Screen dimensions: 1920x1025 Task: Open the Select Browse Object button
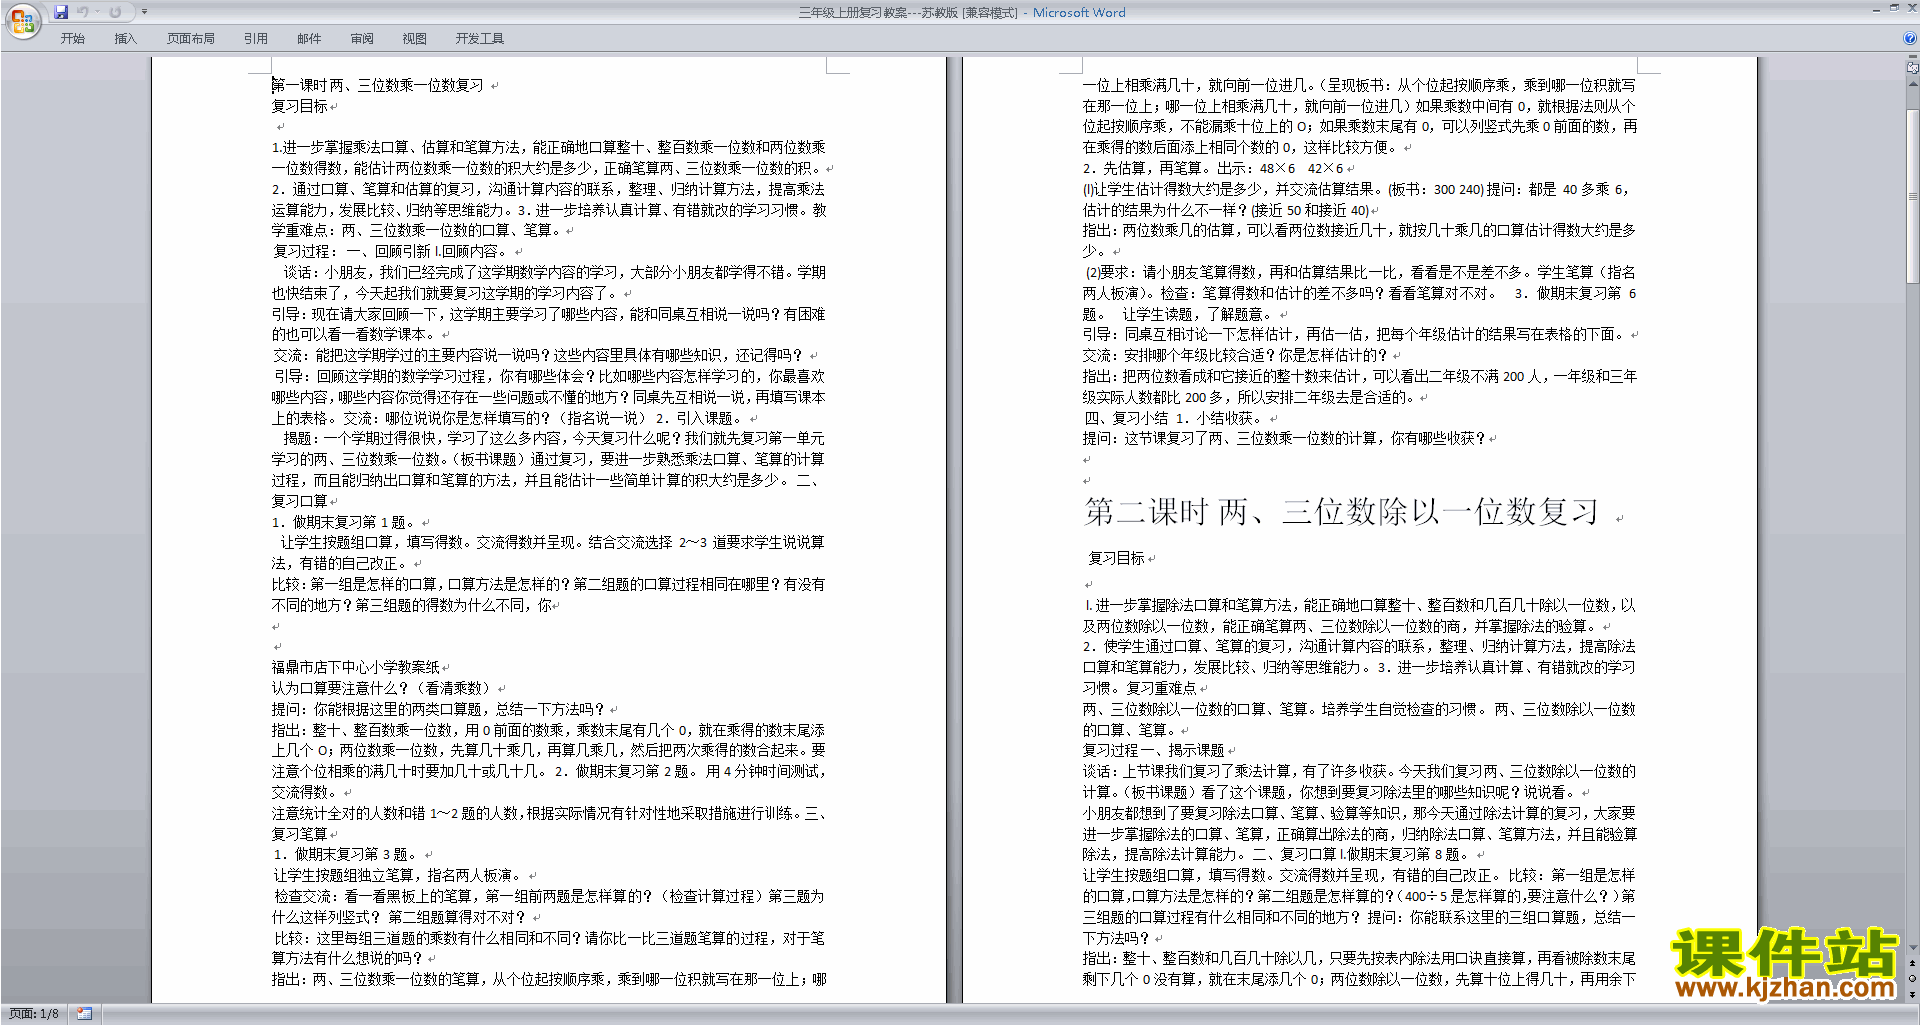(x=1913, y=978)
